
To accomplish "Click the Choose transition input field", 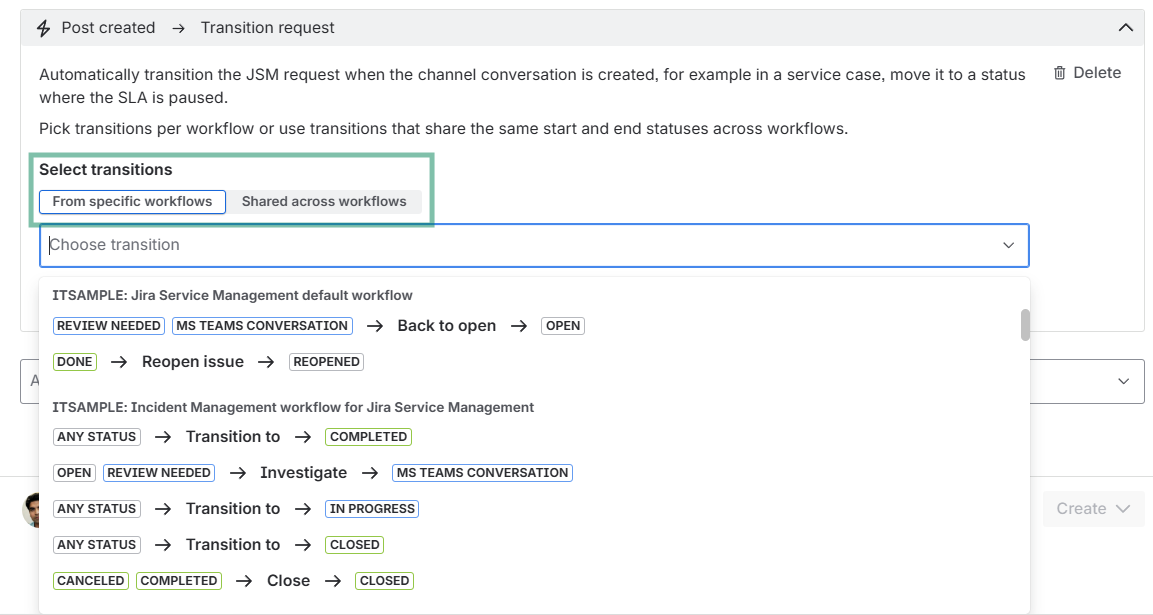I will click(534, 245).
